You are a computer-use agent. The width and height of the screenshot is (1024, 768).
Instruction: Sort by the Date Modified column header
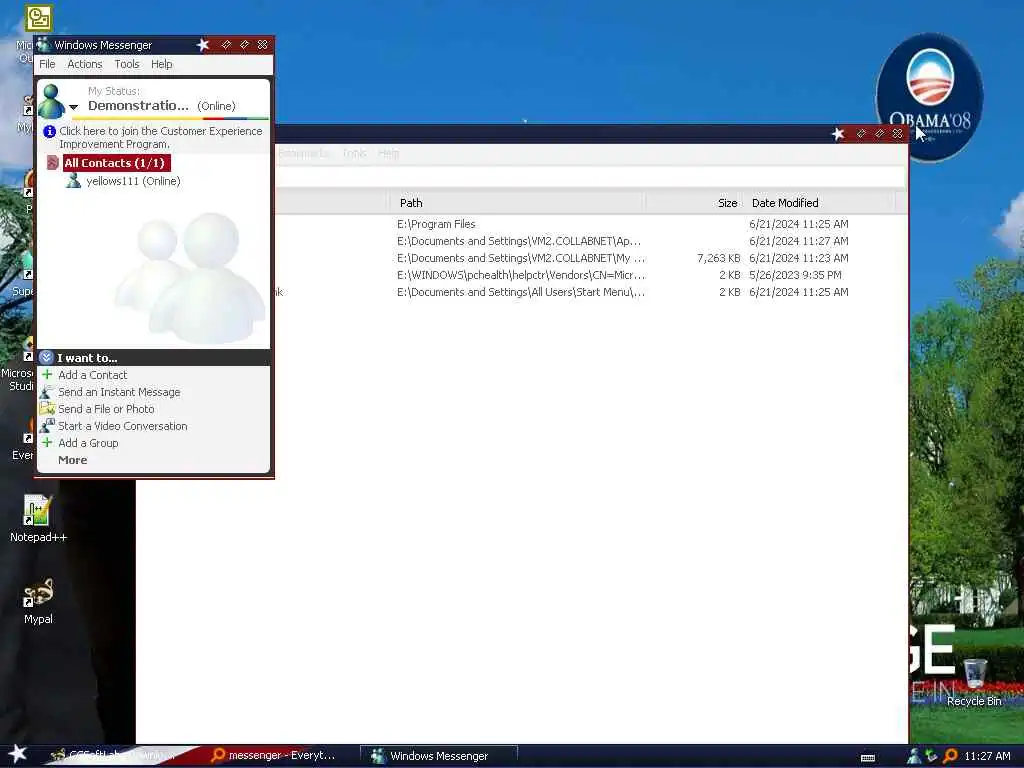(819, 203)
